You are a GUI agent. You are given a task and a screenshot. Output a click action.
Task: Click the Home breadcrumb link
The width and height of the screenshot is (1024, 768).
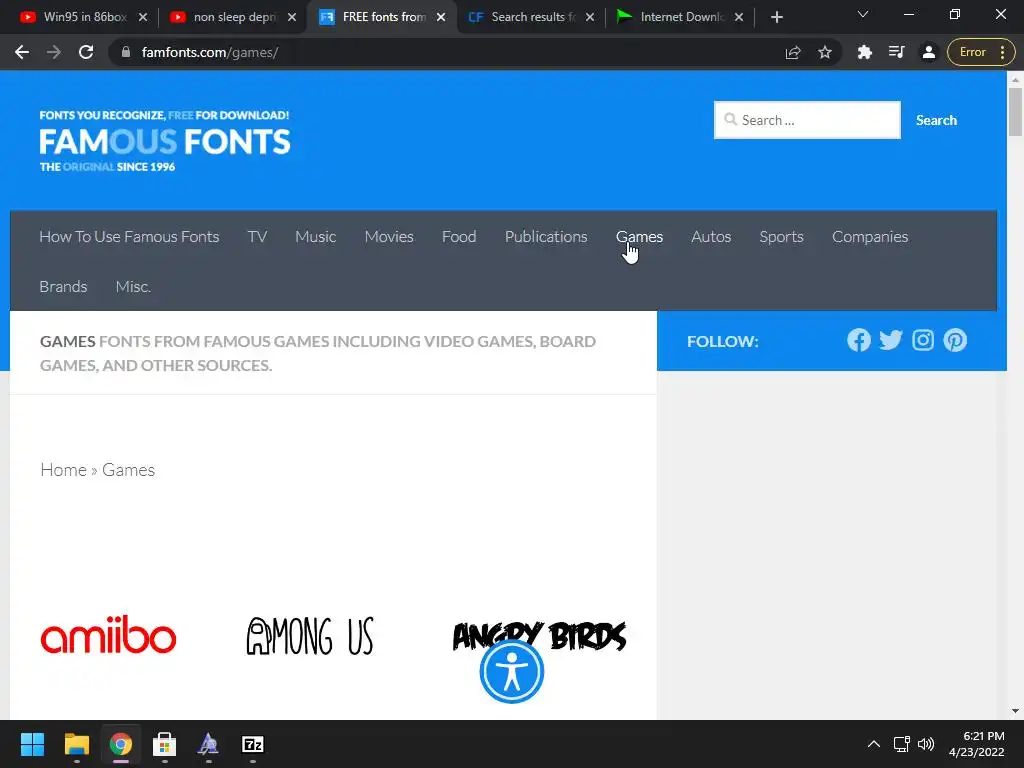click(63, 470)
